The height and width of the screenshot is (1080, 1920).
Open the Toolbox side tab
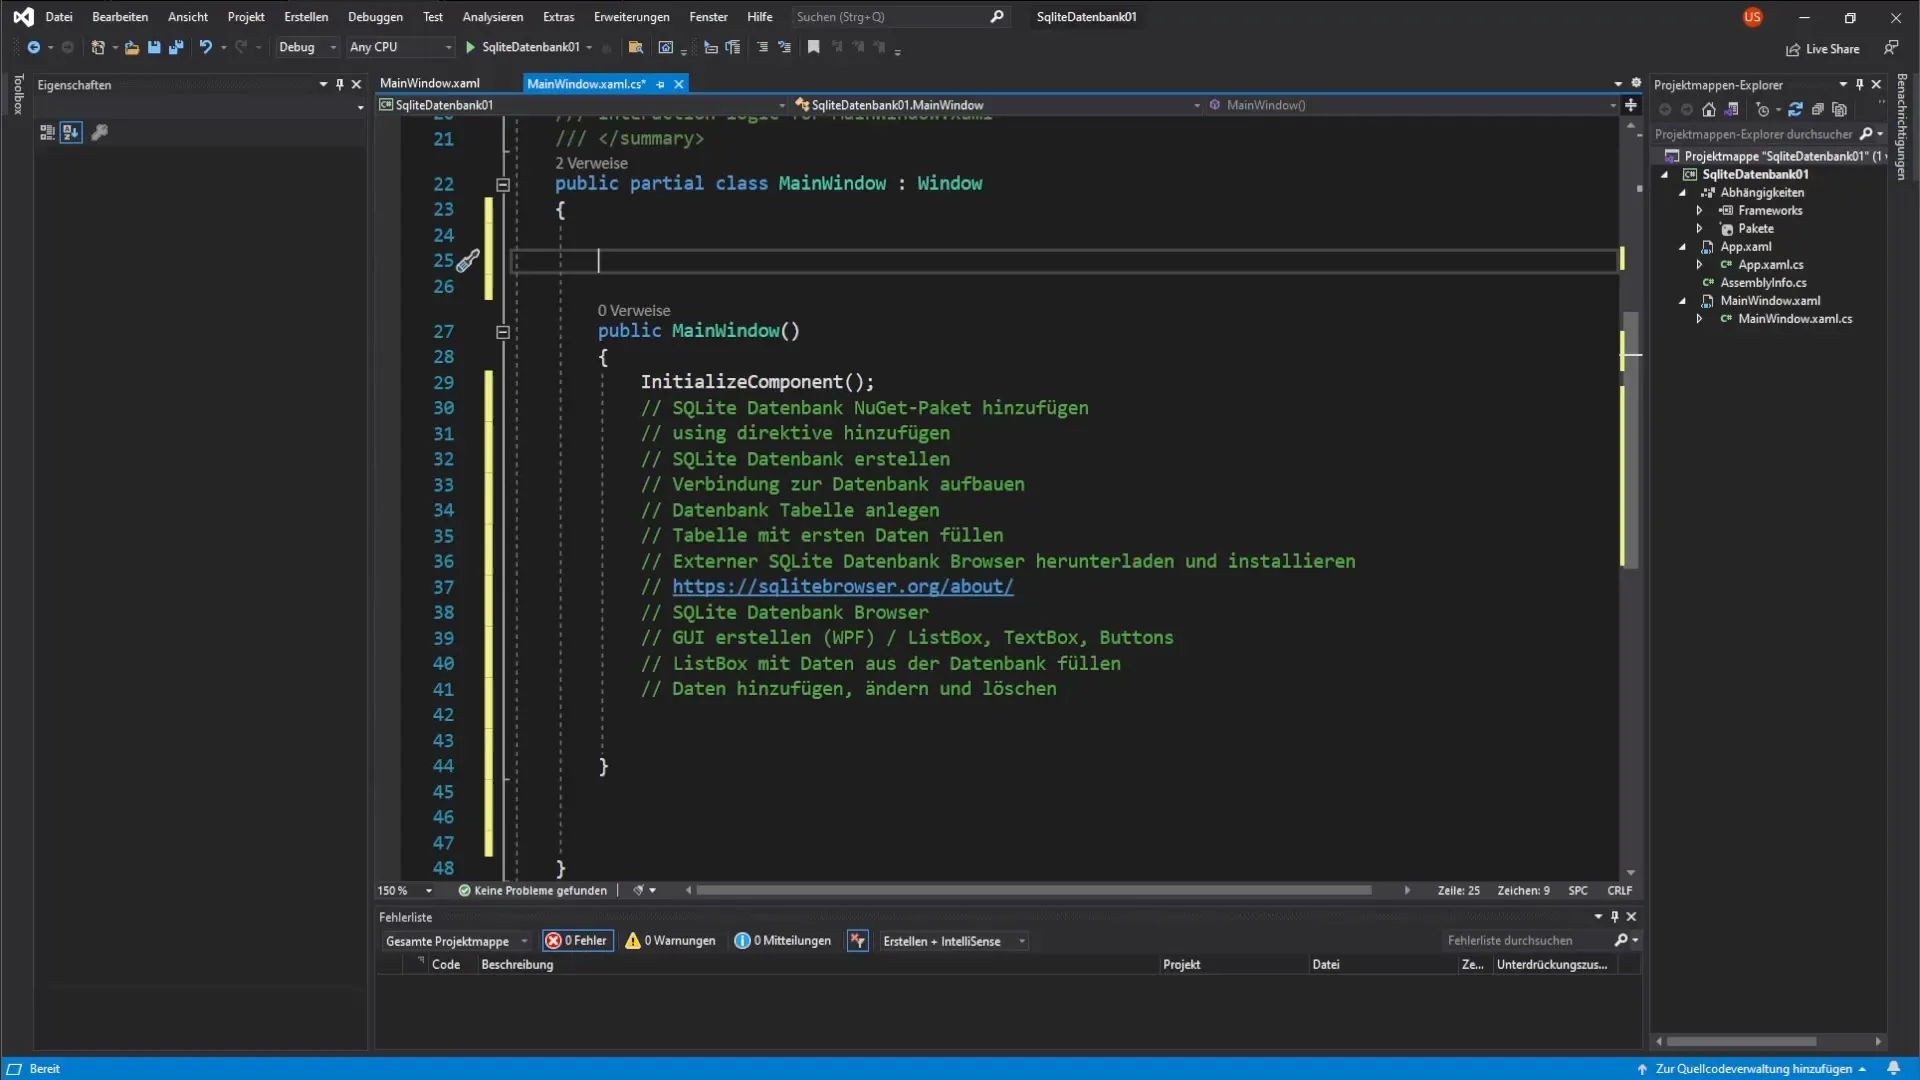click(17, 95)
